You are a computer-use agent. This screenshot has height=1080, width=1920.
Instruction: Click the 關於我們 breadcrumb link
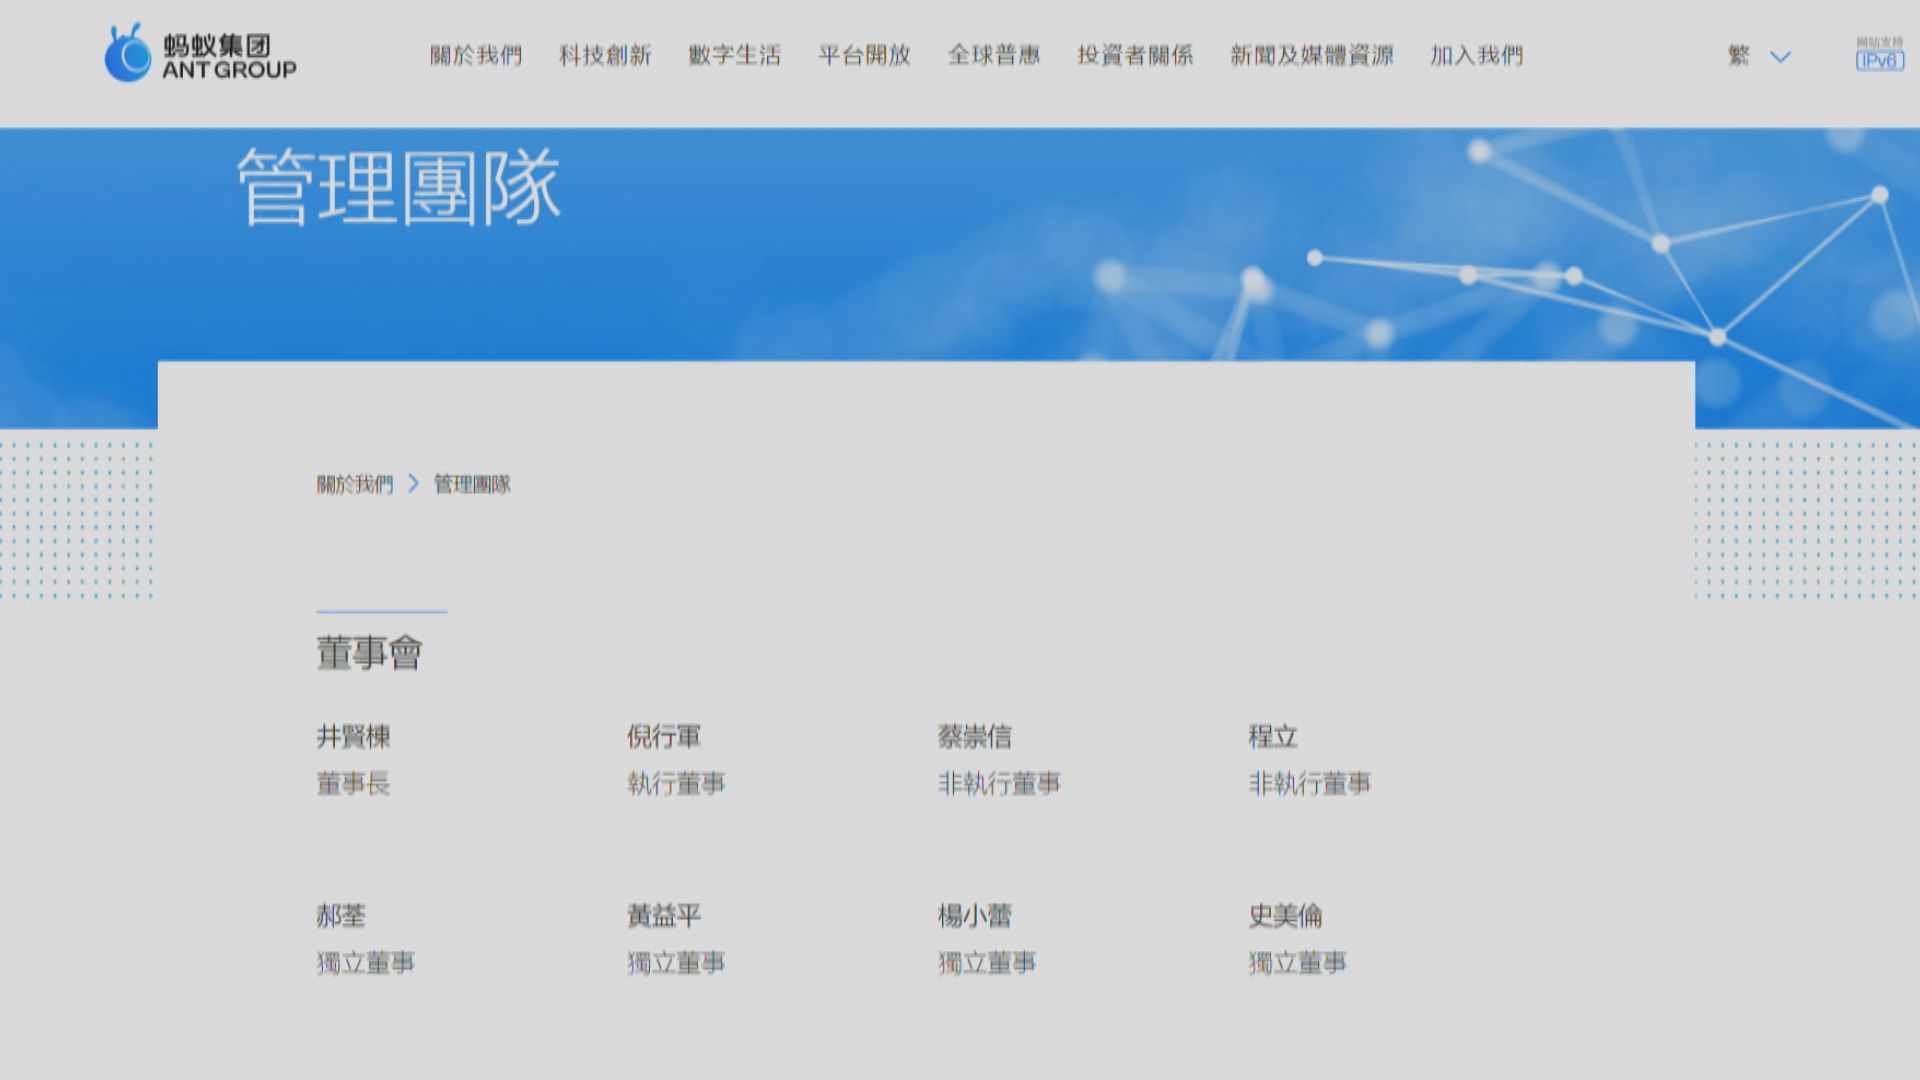point(355,485)
